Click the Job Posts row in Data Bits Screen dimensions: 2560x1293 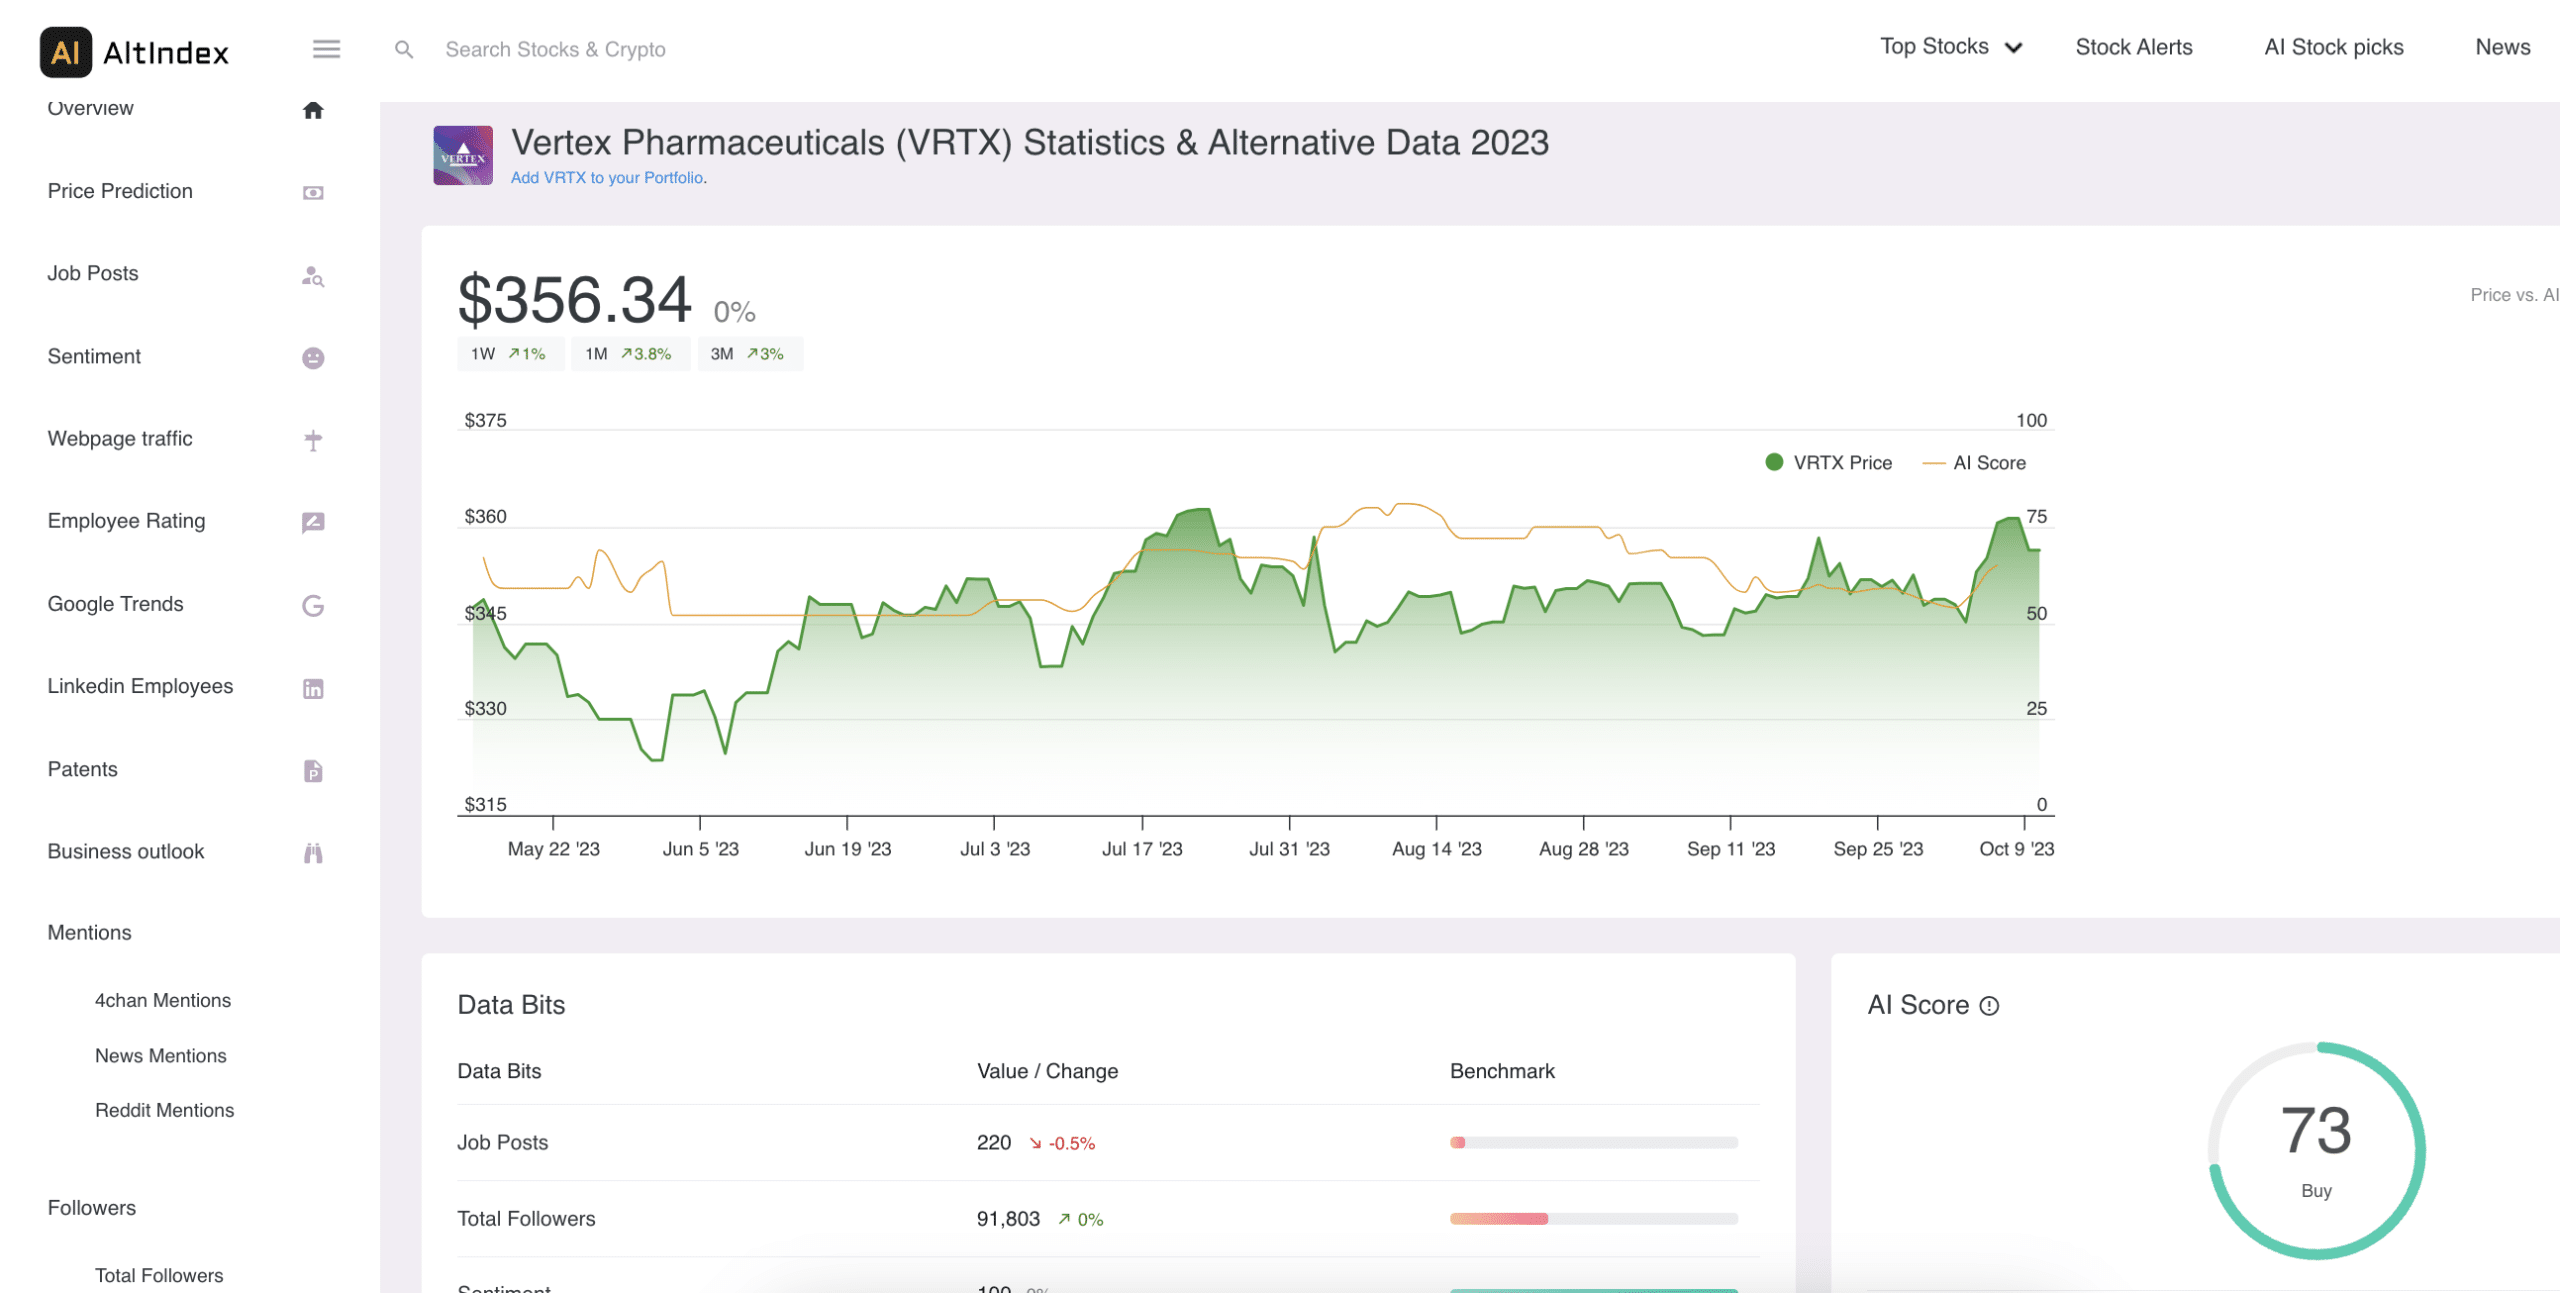tap(1108, 1143)
